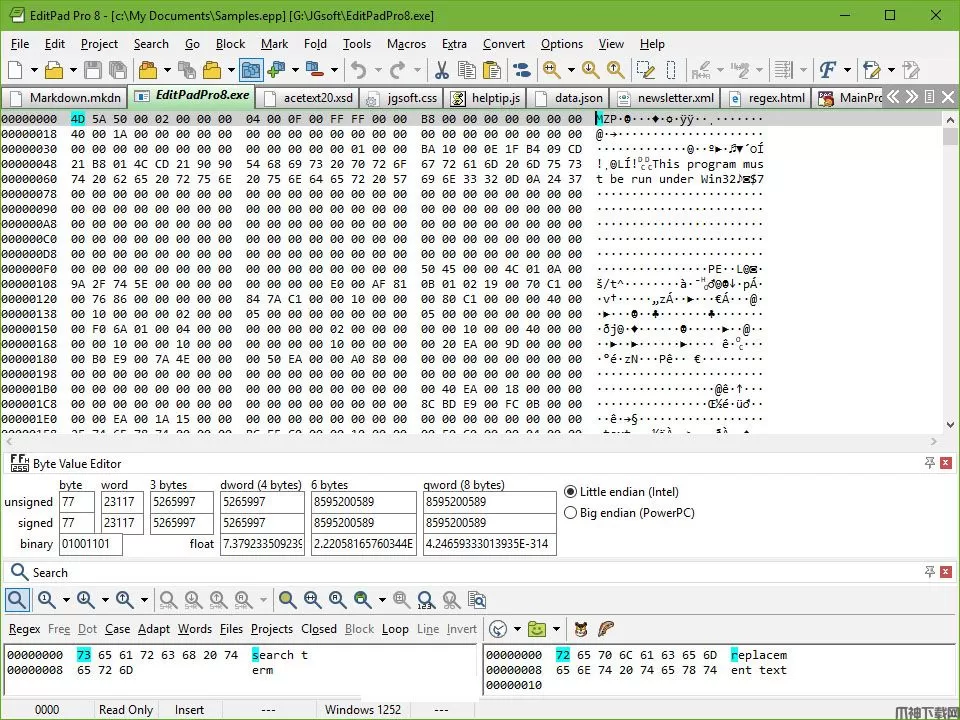960x720 pixels.
Task: Select Big endian (PowerPC) radio button
Action: (x=571, y=513)
